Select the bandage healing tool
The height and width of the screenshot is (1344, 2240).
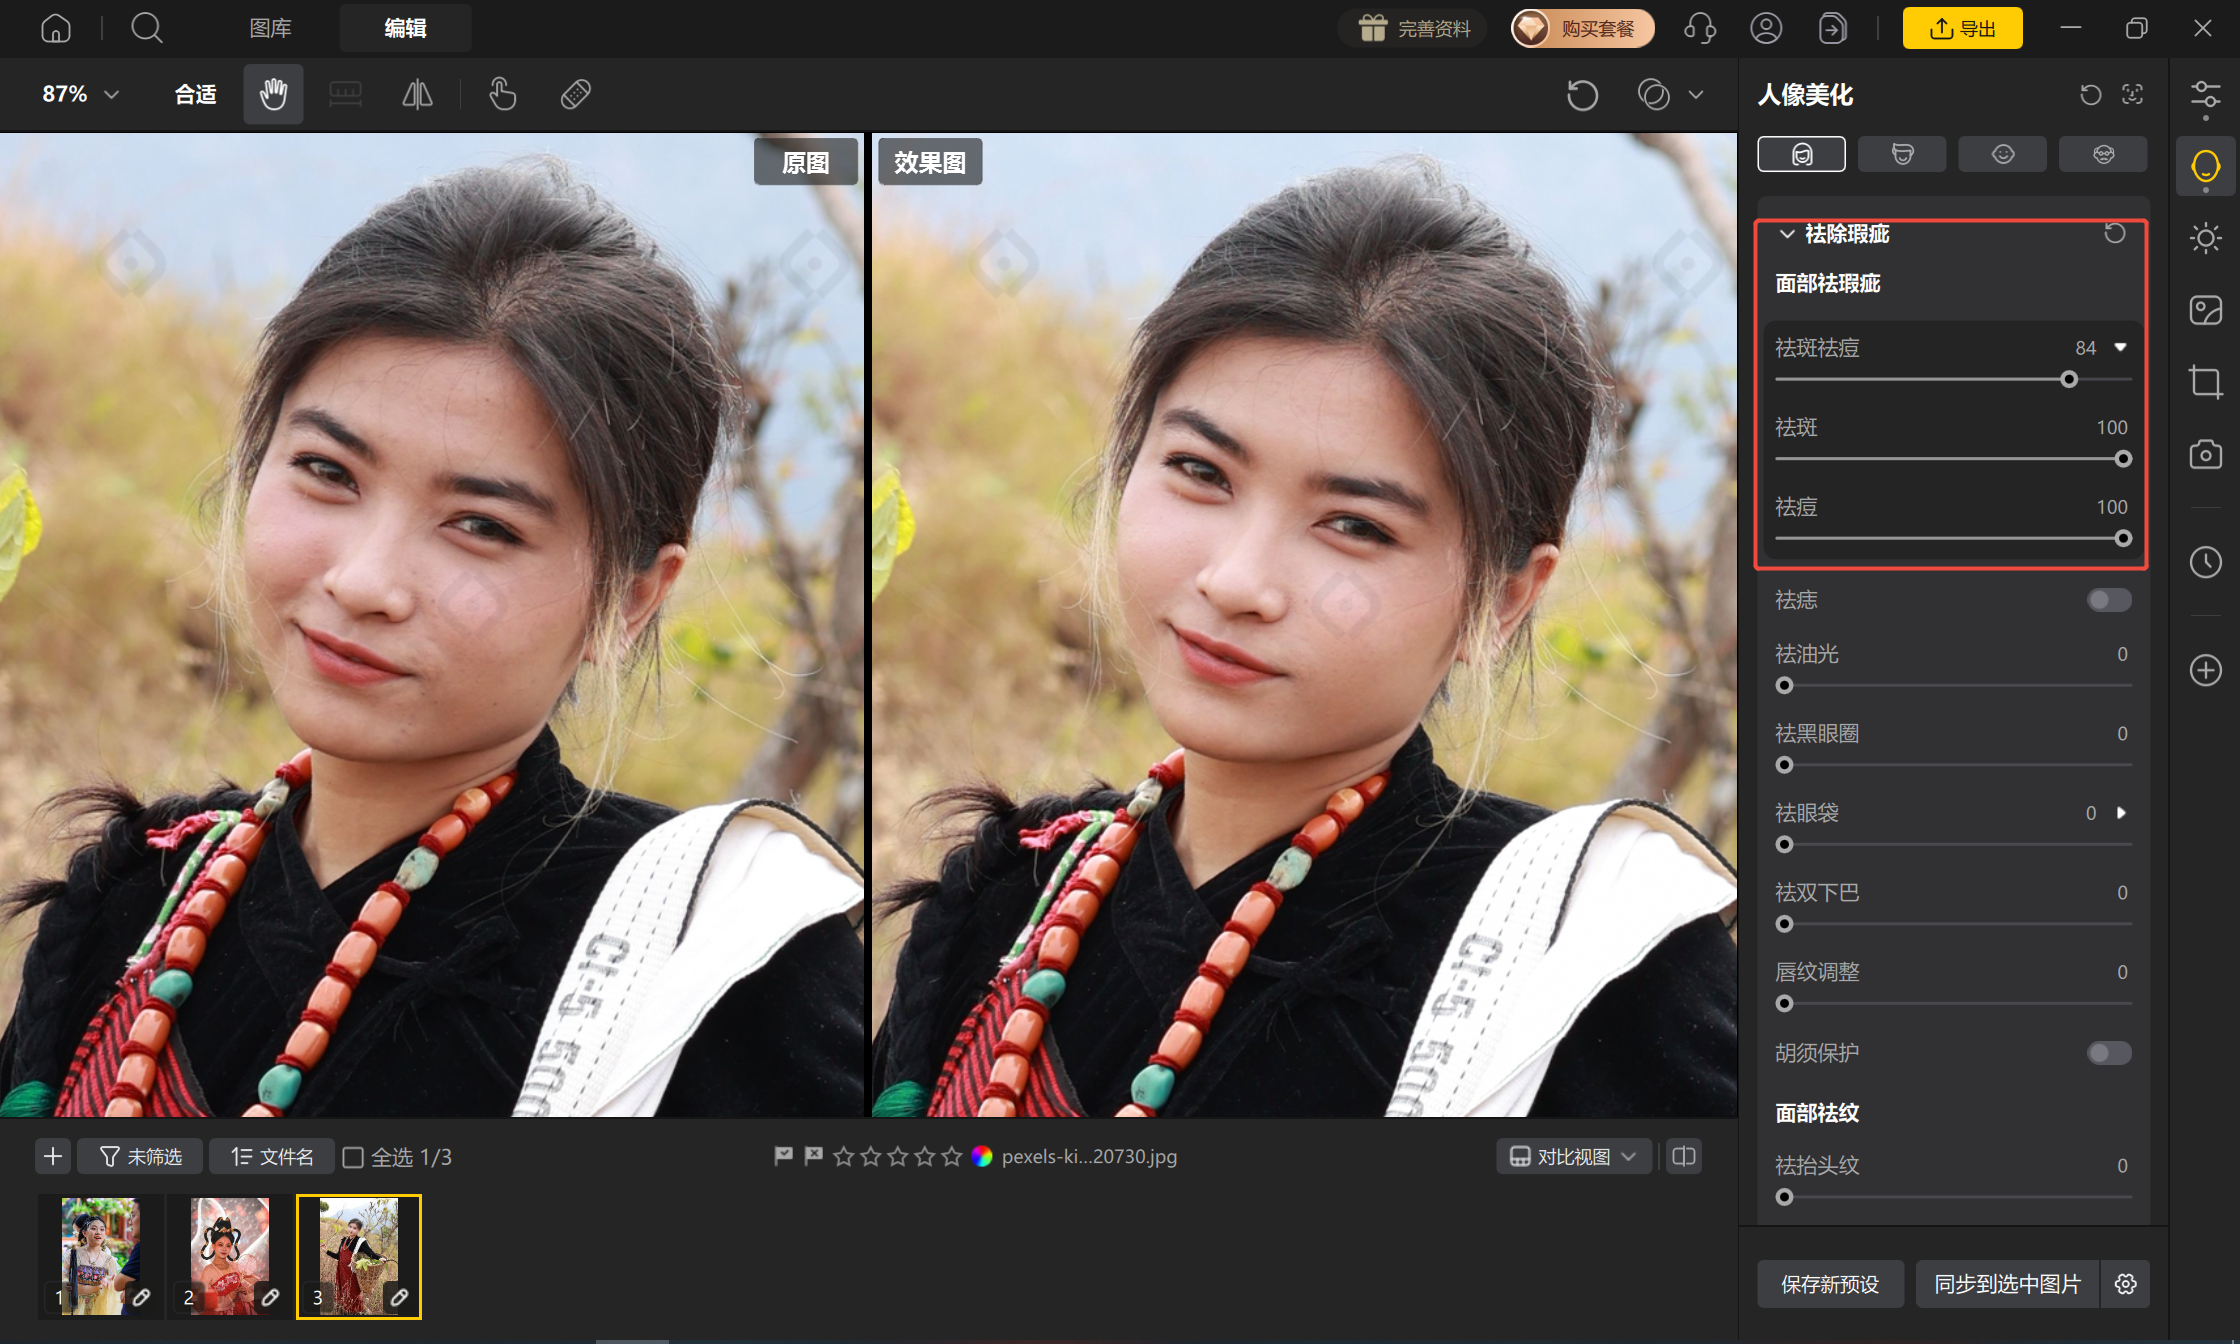coord(576,94)
